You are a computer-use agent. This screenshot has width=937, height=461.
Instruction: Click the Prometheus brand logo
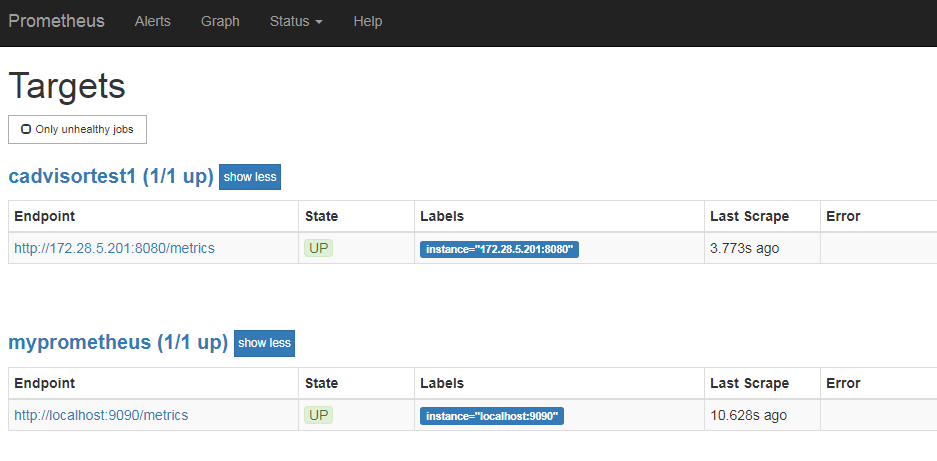coord(57,21)
